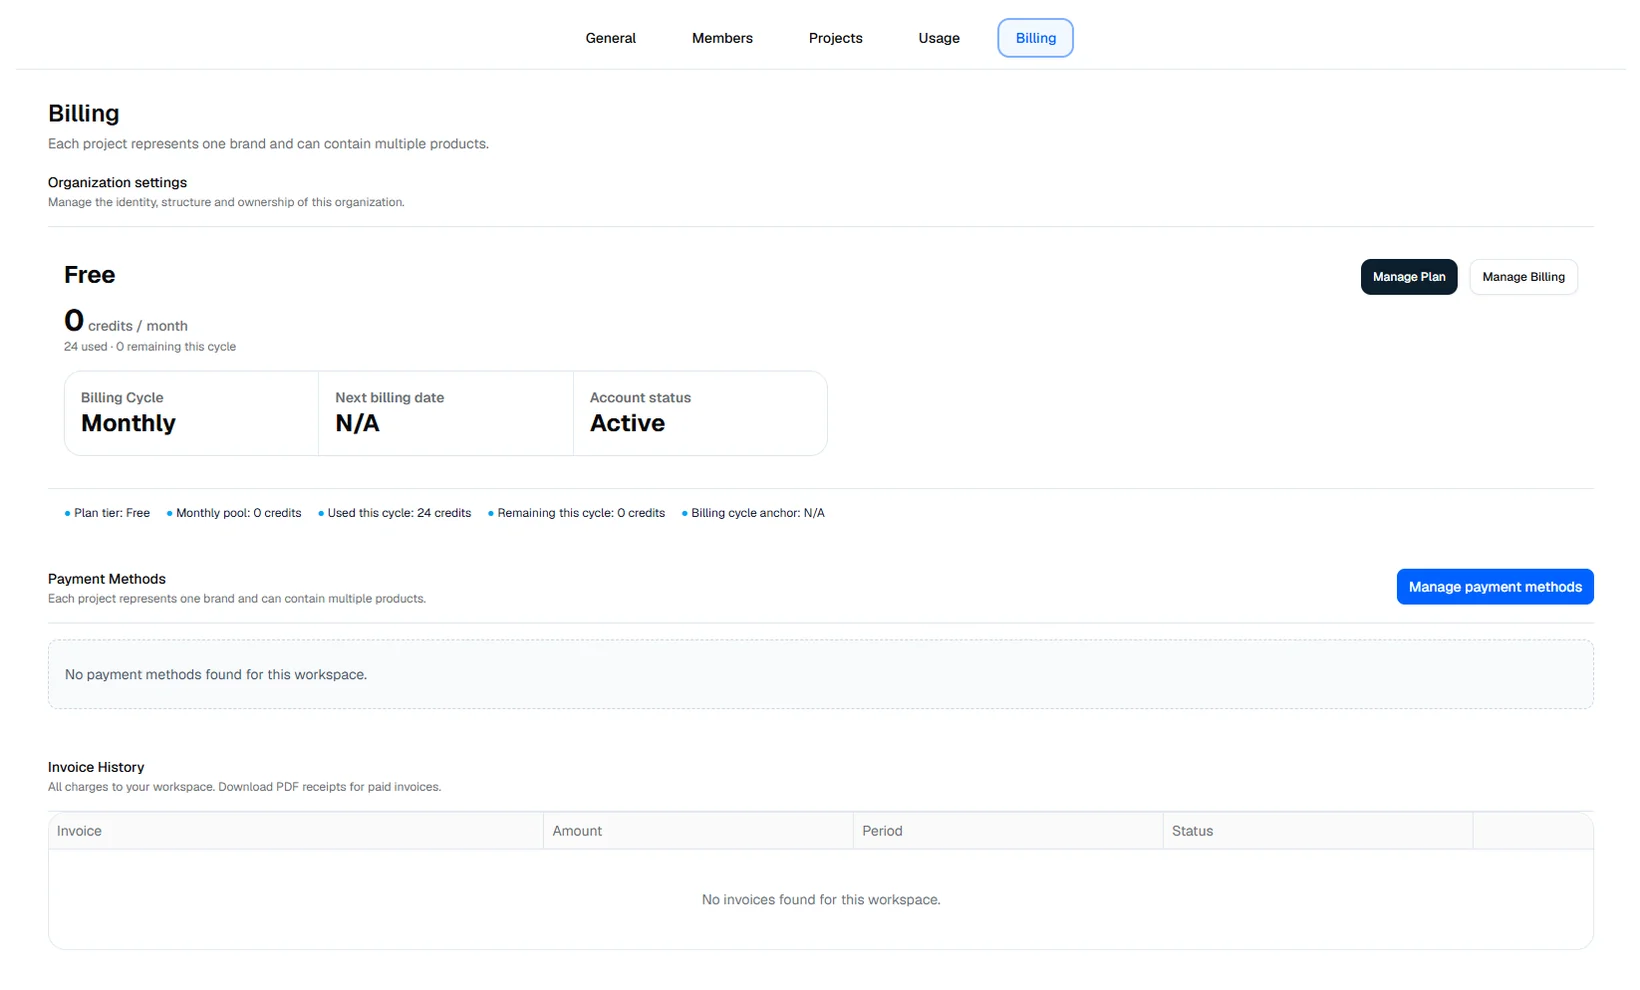Image resolution: width=1640 pixels, height=990 pixels.
Task: Click 'Used this cycle: 24 credits' text
Action: coord(399,513)
